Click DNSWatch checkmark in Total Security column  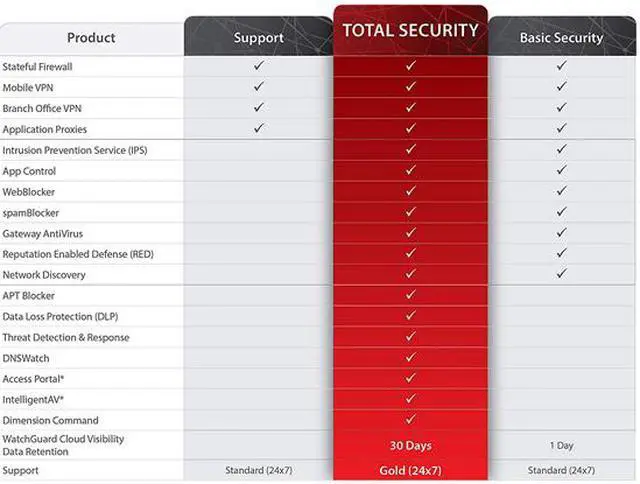pos(410,357)
